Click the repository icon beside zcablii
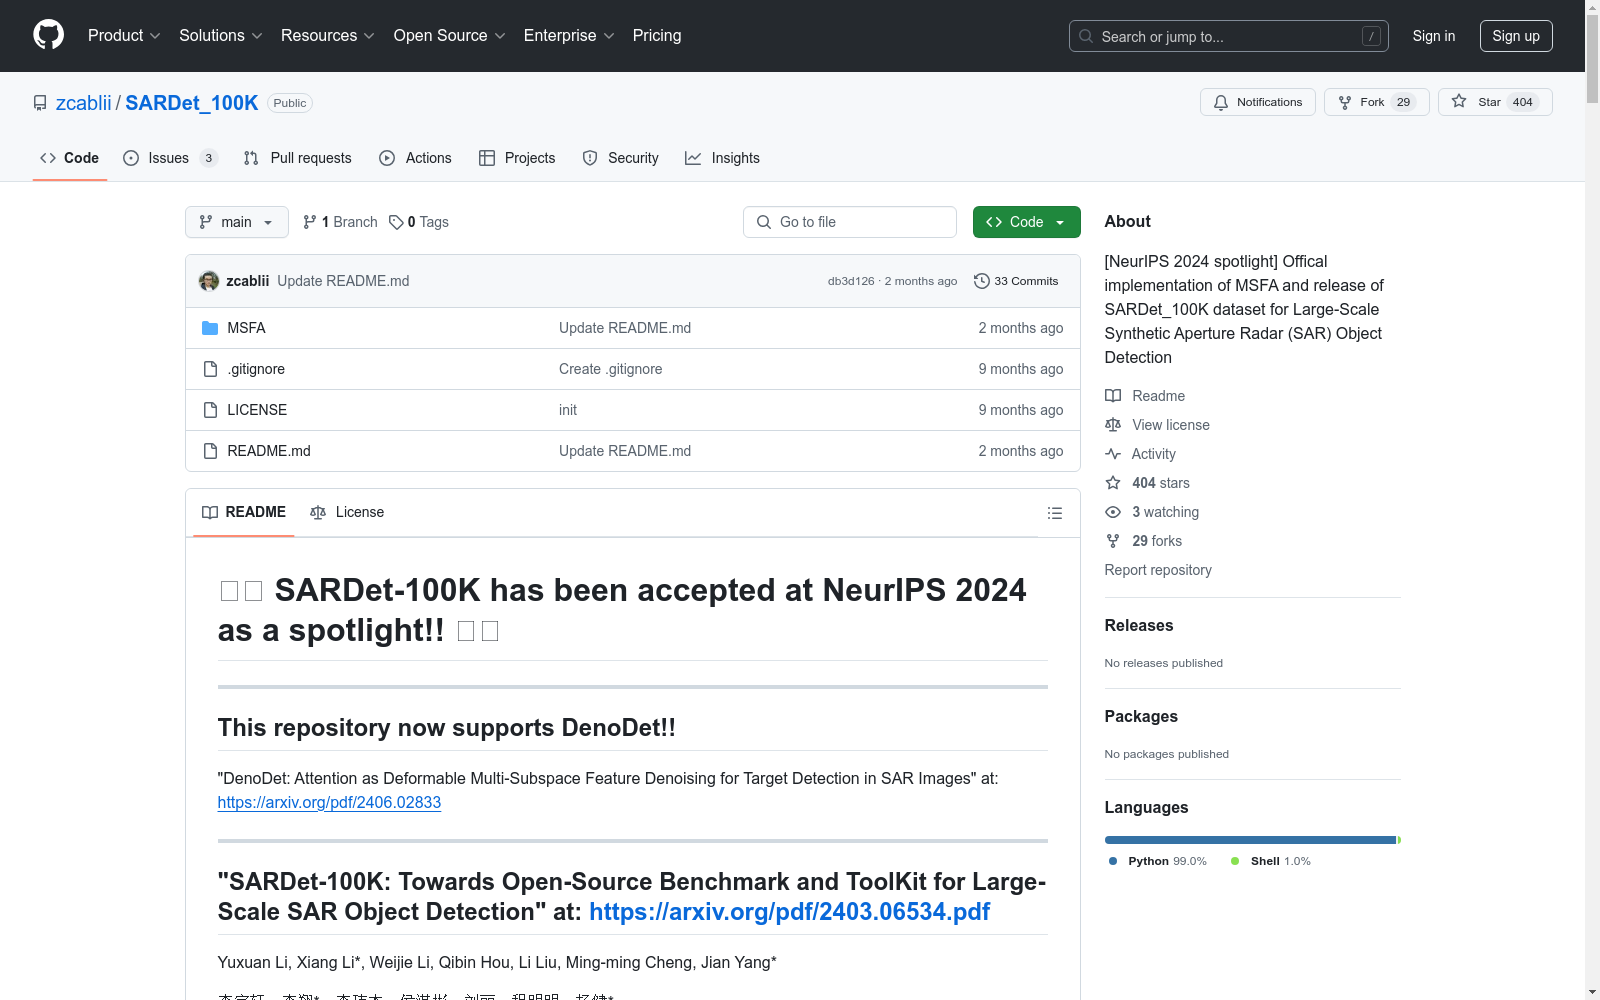The height and width of the screenshot is (1000, 1600). (x=40, y=103)
